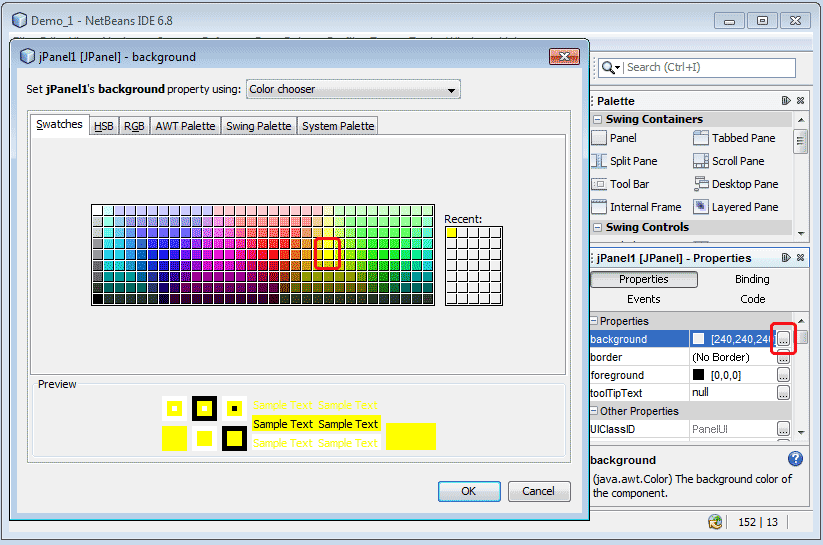Pick the Layered Pane palette item
Image resolution: width=823 pixels, height=545 pixels.
pos(736,207)
